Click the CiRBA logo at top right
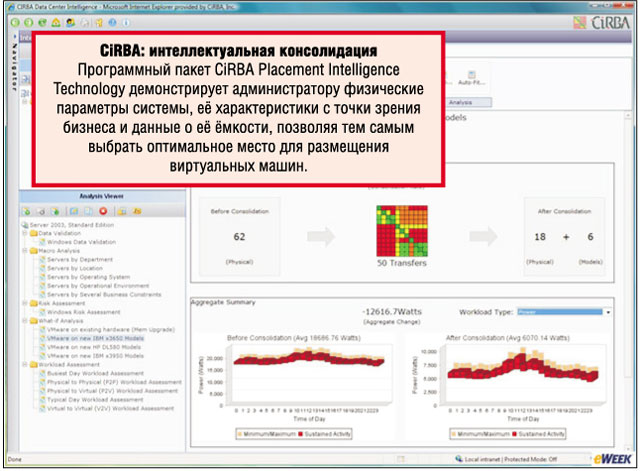This screenshot has width=640, height=471. click(602, 23)
